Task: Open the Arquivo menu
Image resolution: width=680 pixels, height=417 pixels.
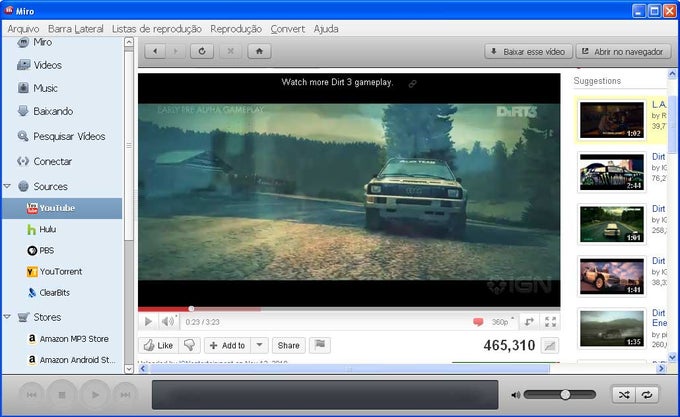Action: pyautogui.click(x=23, y=29)
